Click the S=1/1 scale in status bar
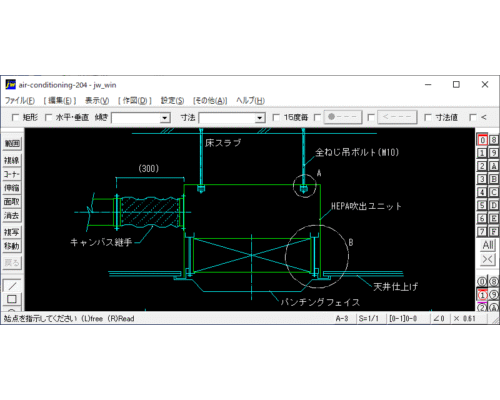 [369, 319]
